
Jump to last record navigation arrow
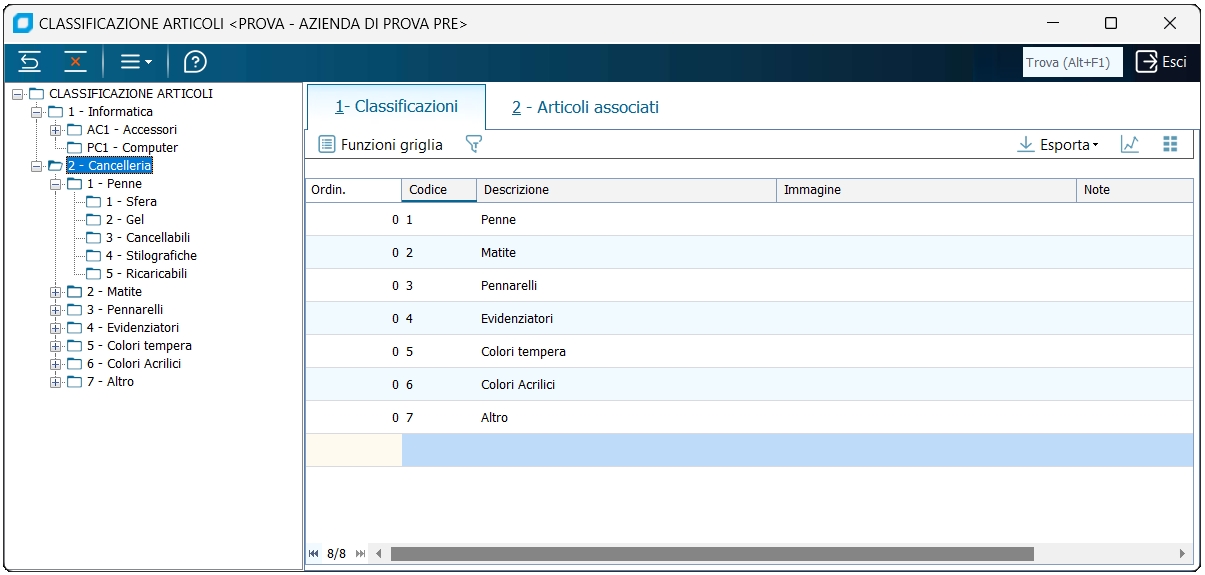[360, 553]
